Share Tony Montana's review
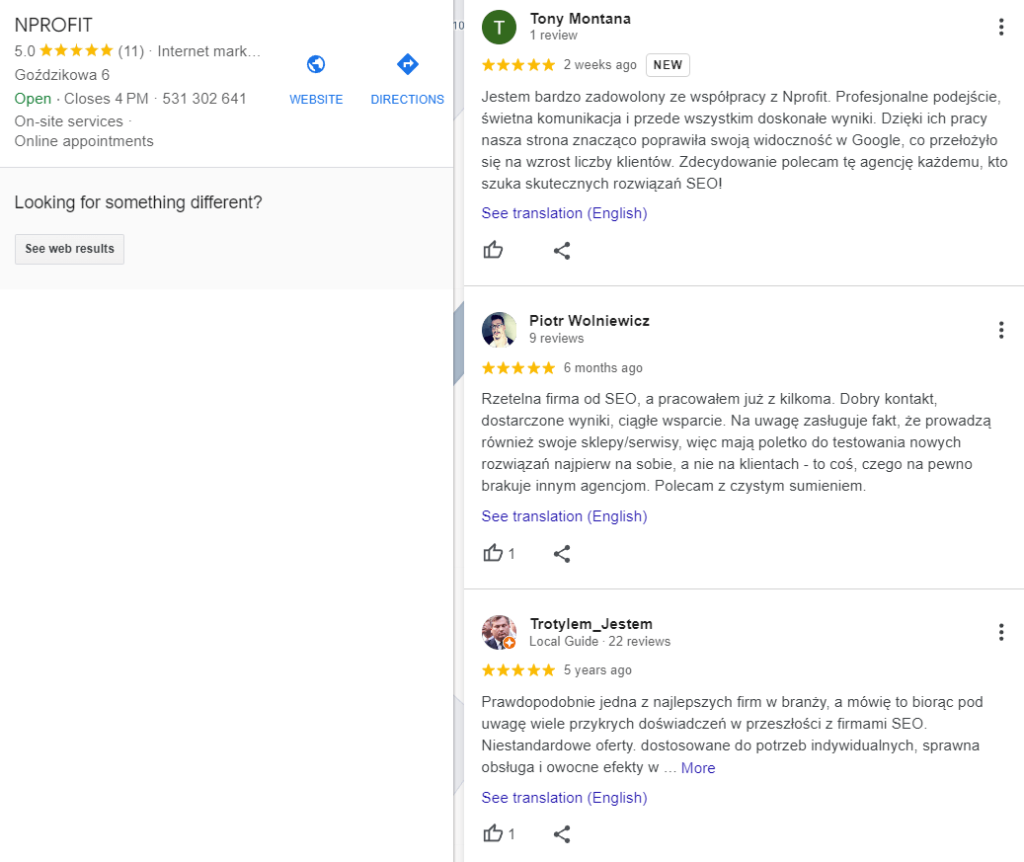 (562, 250)
